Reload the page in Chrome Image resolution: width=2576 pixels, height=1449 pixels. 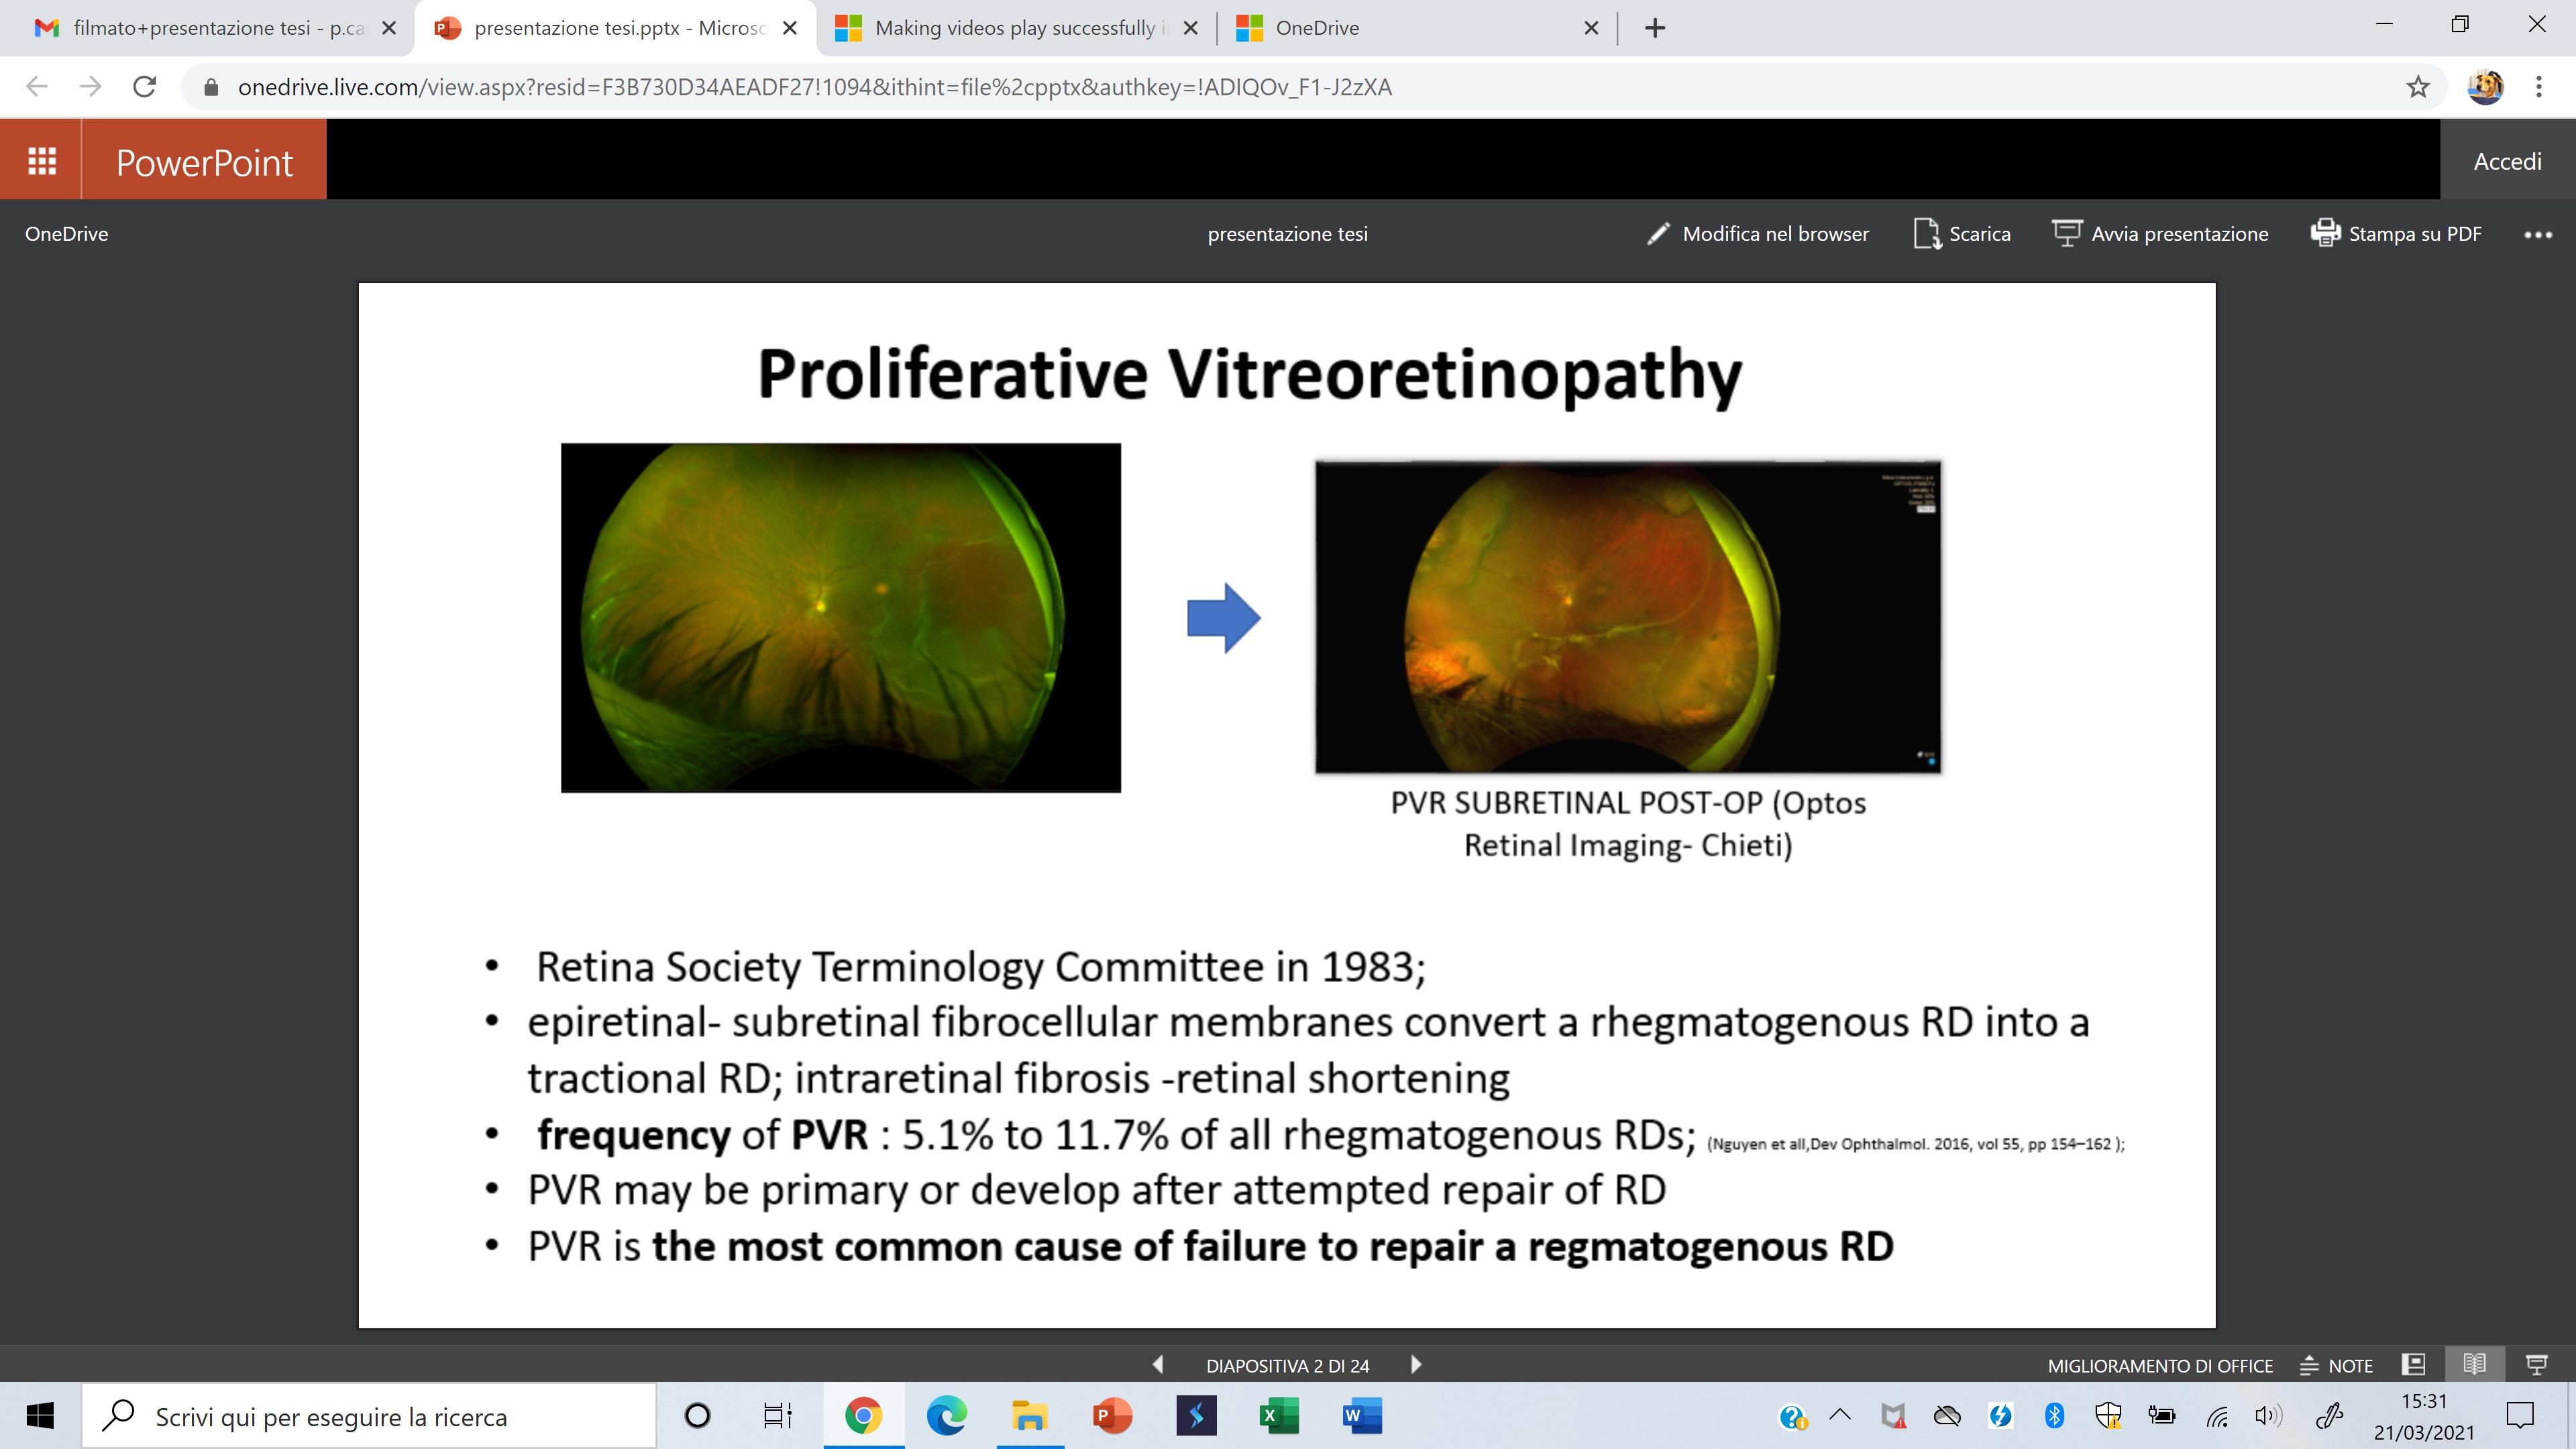click(145, 87)
